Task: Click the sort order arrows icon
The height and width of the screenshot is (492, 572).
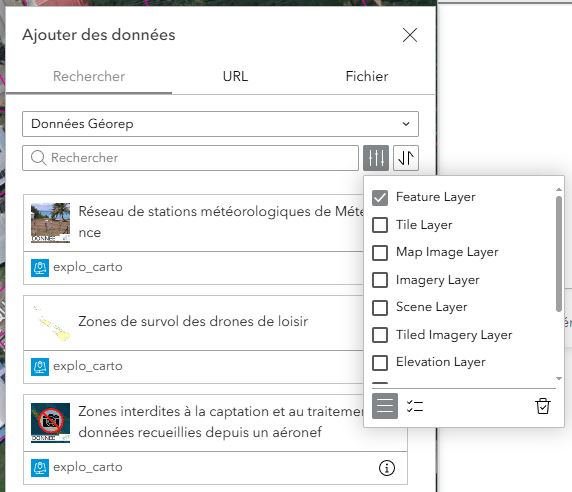Action: click(406, 158)
